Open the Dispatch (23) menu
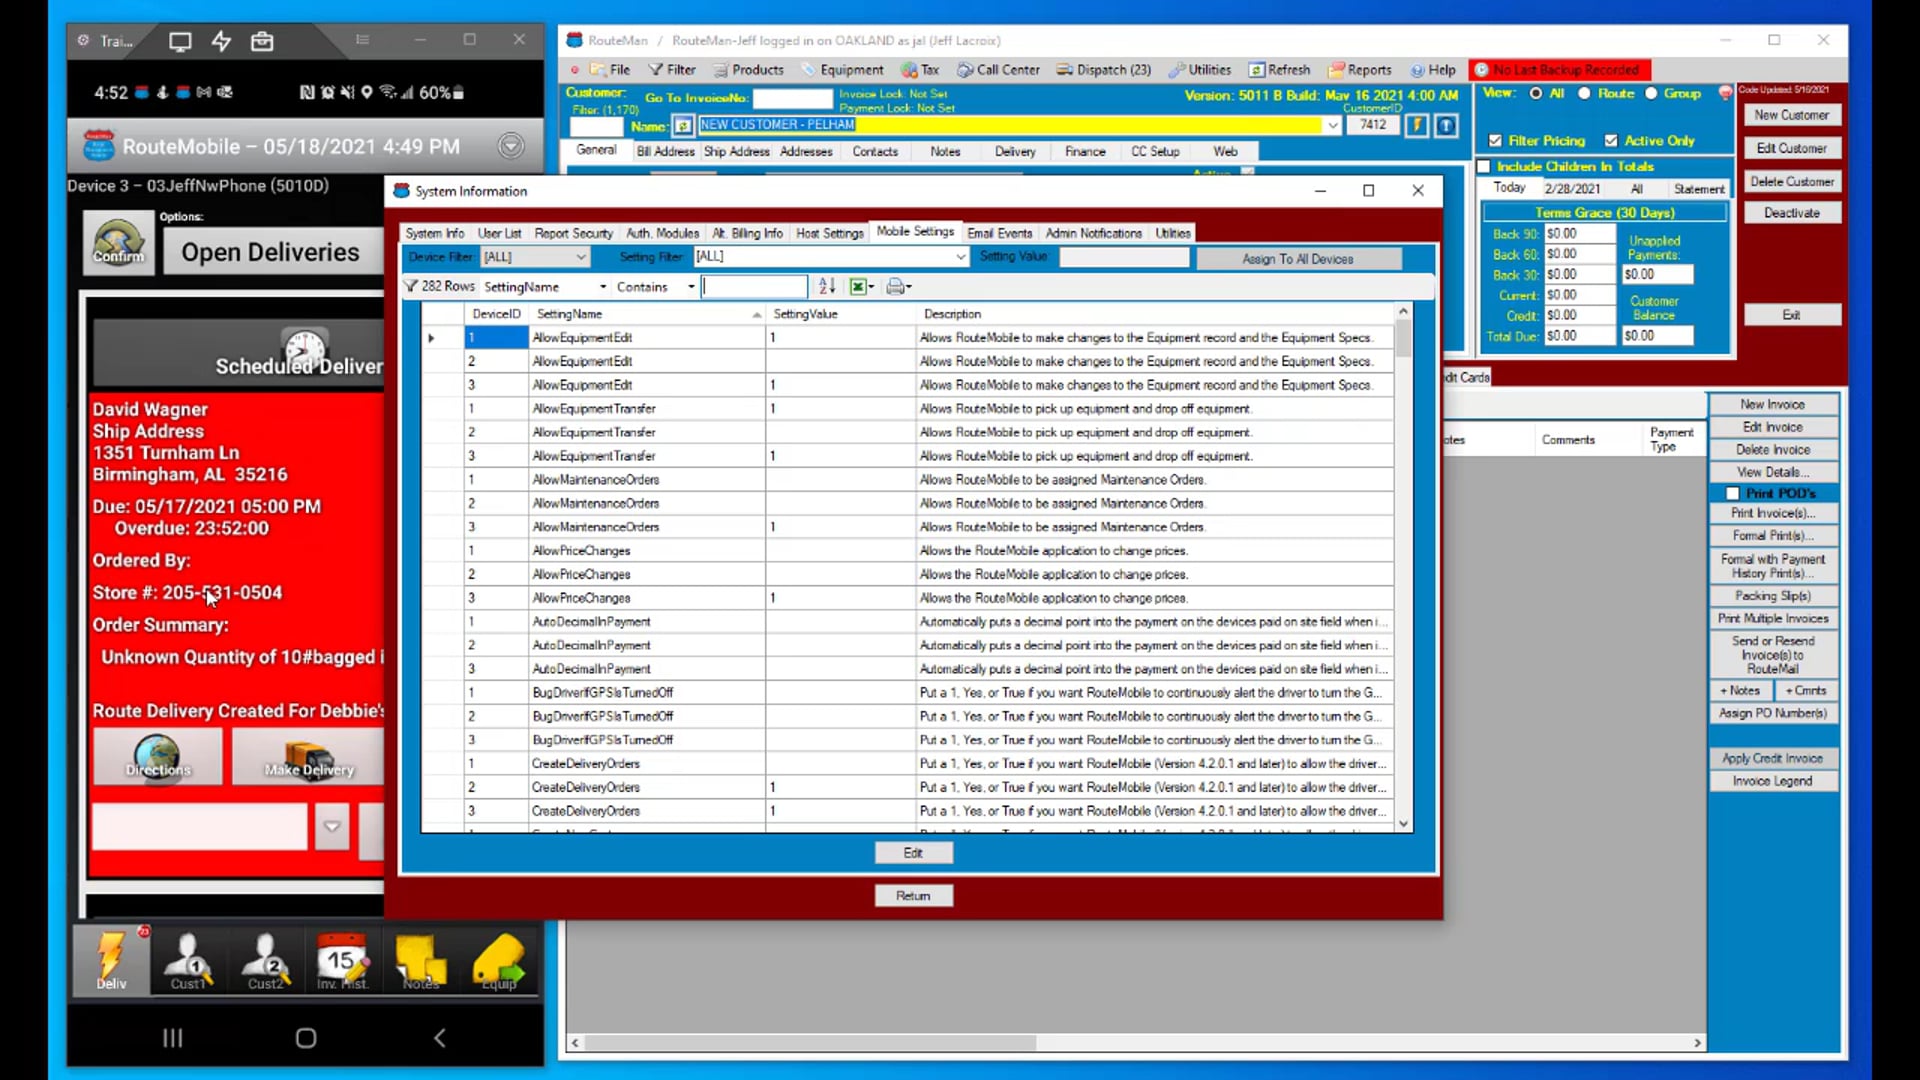The width and height of the screenshot is (1920, 1080). point(1104,70)
